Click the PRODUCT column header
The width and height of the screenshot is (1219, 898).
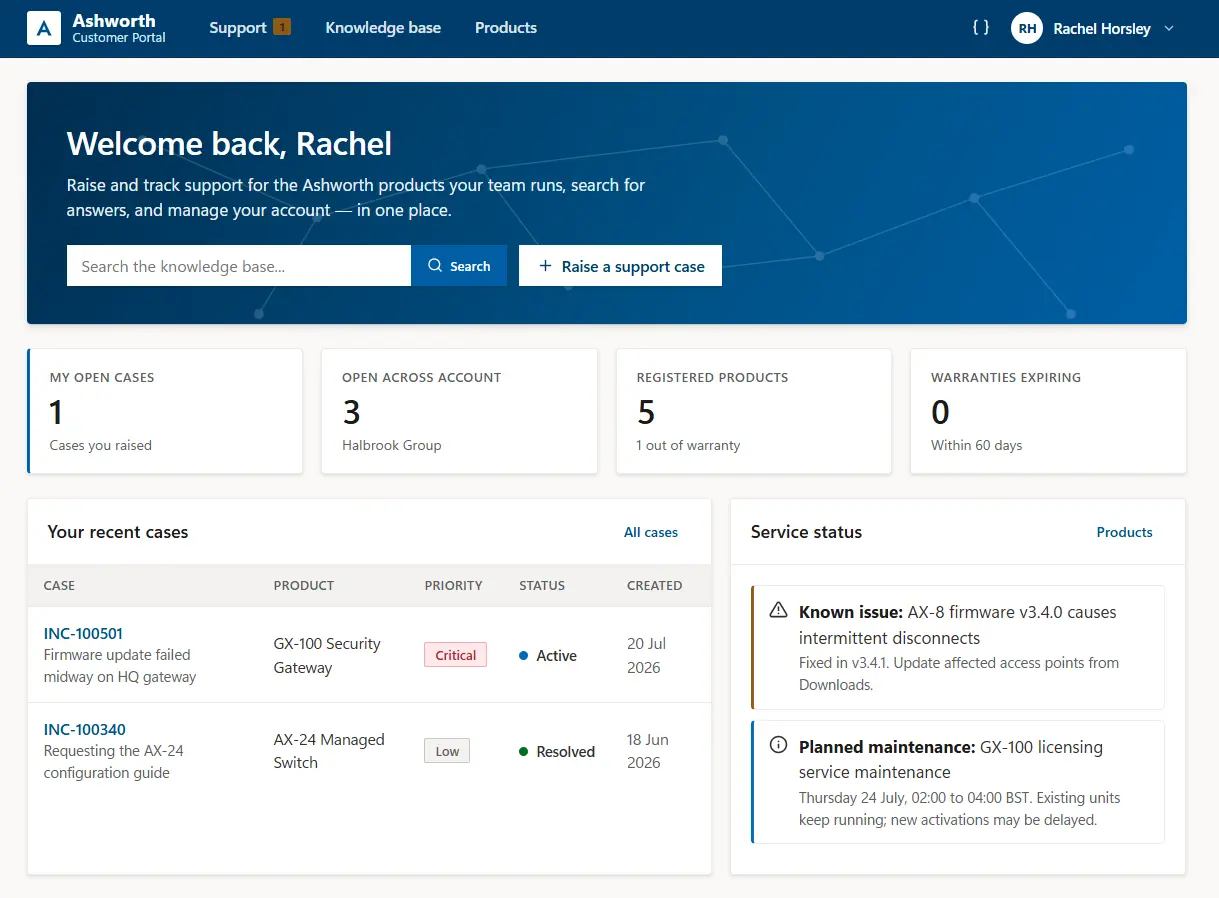304,585
